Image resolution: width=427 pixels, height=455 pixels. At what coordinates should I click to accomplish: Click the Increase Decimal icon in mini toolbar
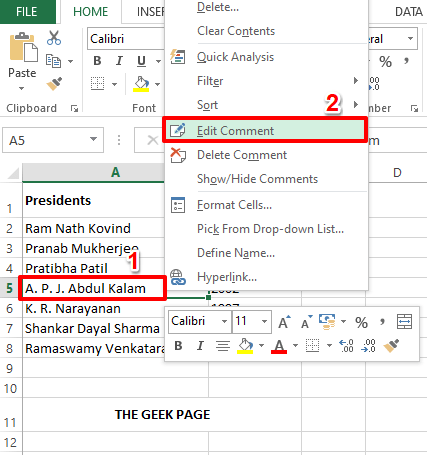click(x=346, y=346)
